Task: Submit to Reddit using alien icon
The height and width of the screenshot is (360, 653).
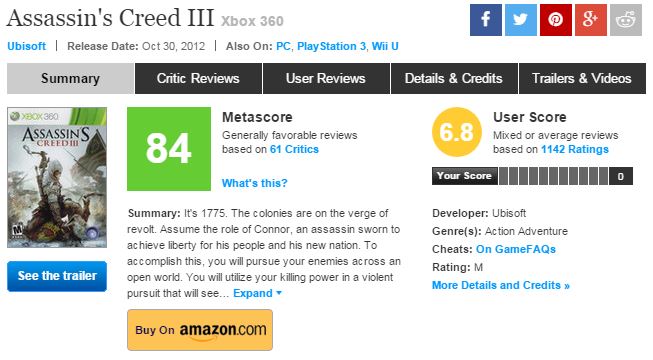Action: pyautogui.click(x=626, y=20)
